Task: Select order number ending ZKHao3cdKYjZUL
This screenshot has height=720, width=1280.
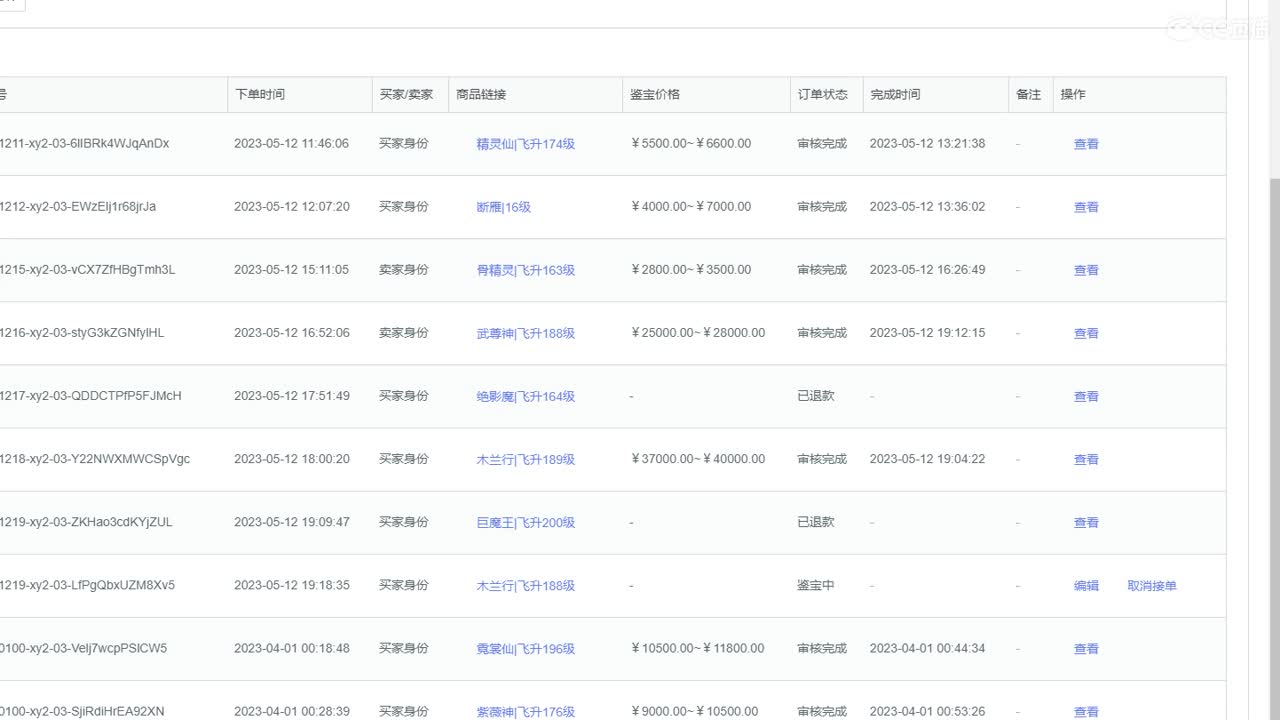Action: 86,521
